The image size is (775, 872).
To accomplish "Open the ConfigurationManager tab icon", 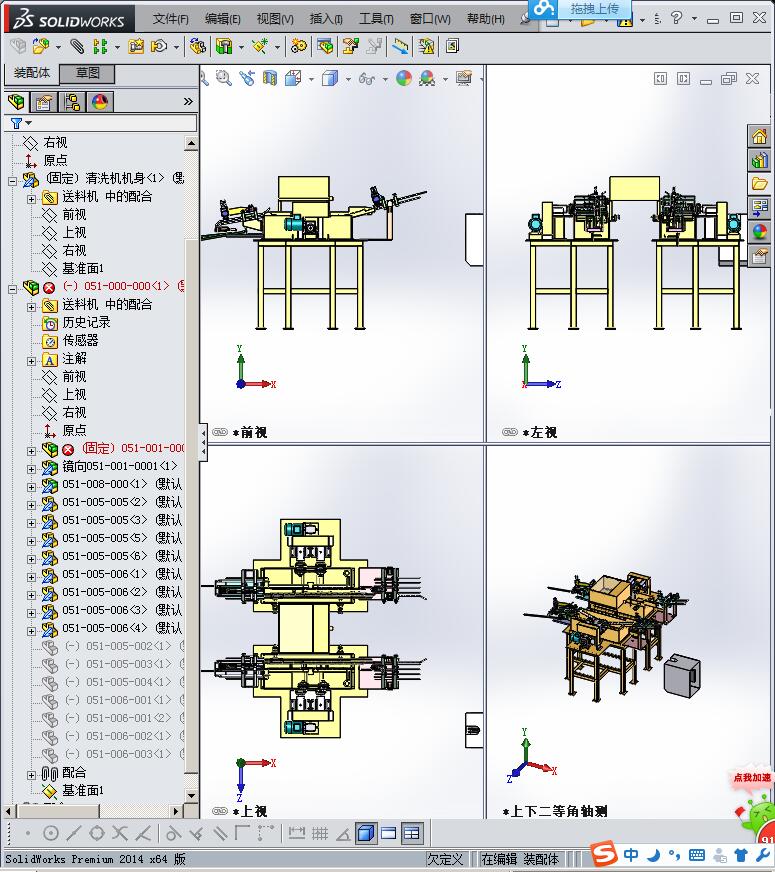I will [x=72, y=102].
